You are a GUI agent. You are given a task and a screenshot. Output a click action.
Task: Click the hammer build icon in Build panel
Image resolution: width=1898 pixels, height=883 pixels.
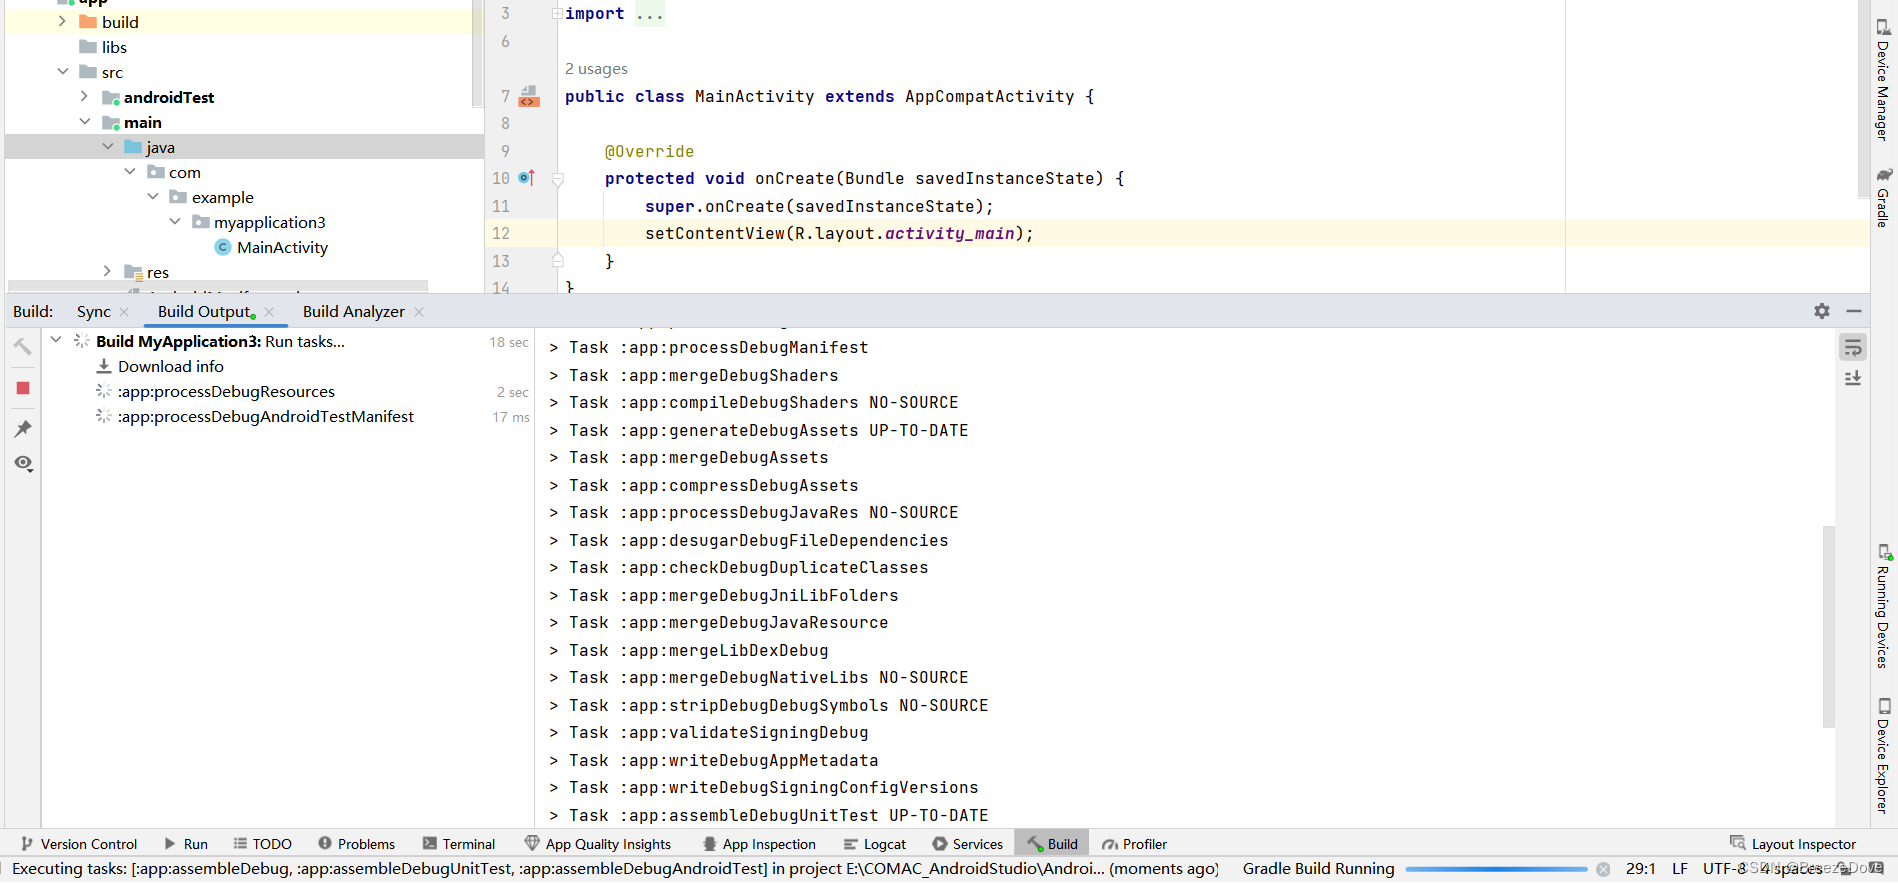coord(23,346)
